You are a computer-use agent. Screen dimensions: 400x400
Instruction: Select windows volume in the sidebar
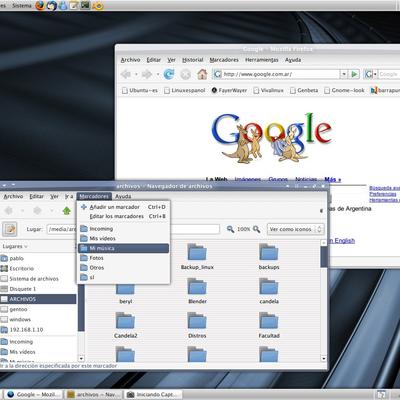16,319
